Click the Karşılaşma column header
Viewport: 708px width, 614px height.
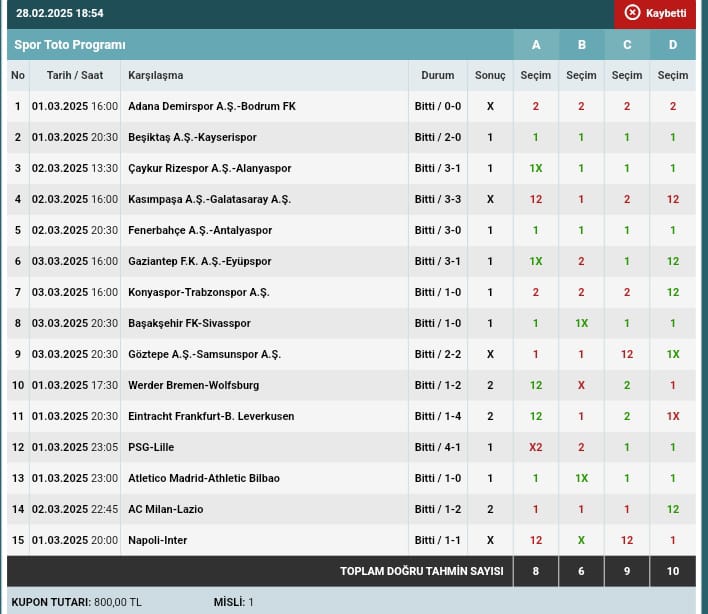(x=156, y=75)
